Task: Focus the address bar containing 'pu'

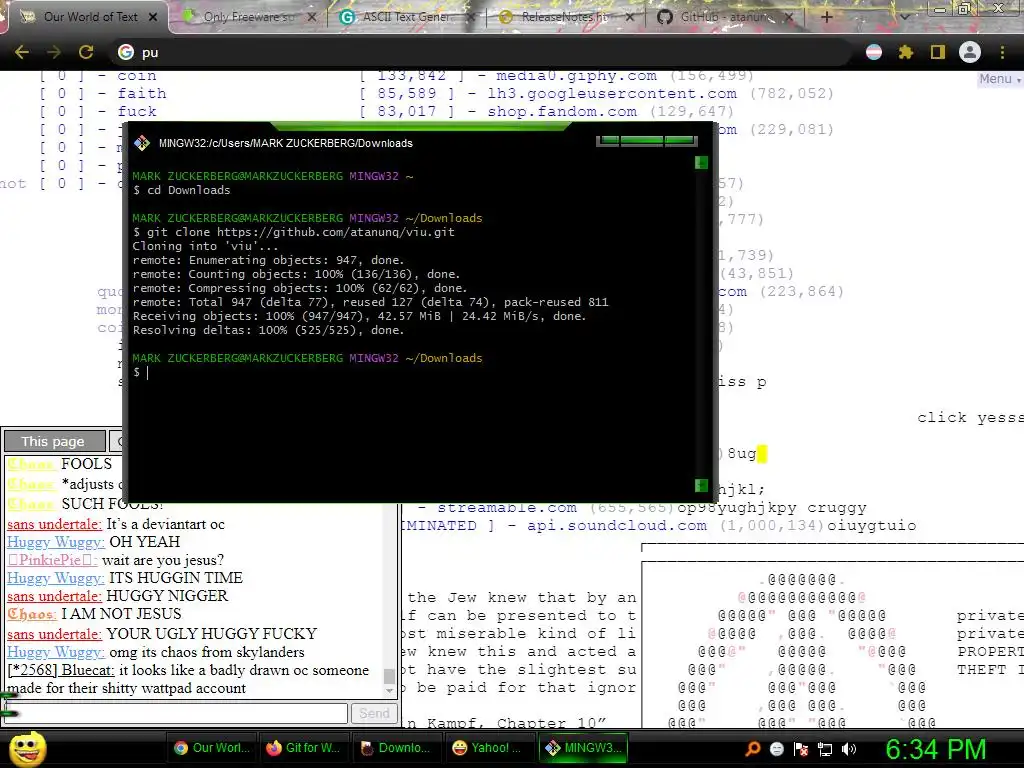Action: [483, 52]
